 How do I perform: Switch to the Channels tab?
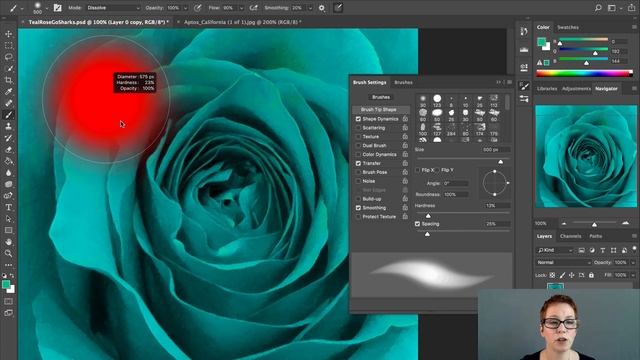[x=570, y=236]
